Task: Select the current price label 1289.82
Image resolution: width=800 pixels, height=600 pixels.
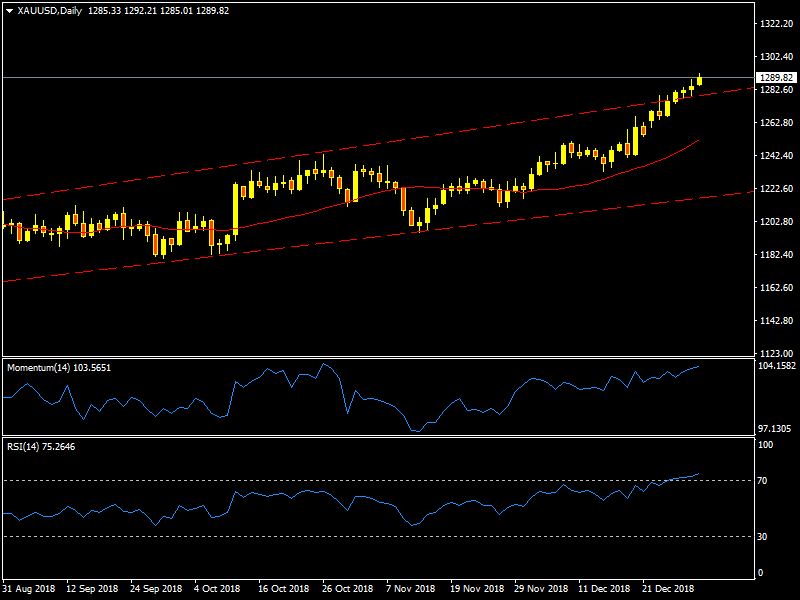Action: pos(776,78)
